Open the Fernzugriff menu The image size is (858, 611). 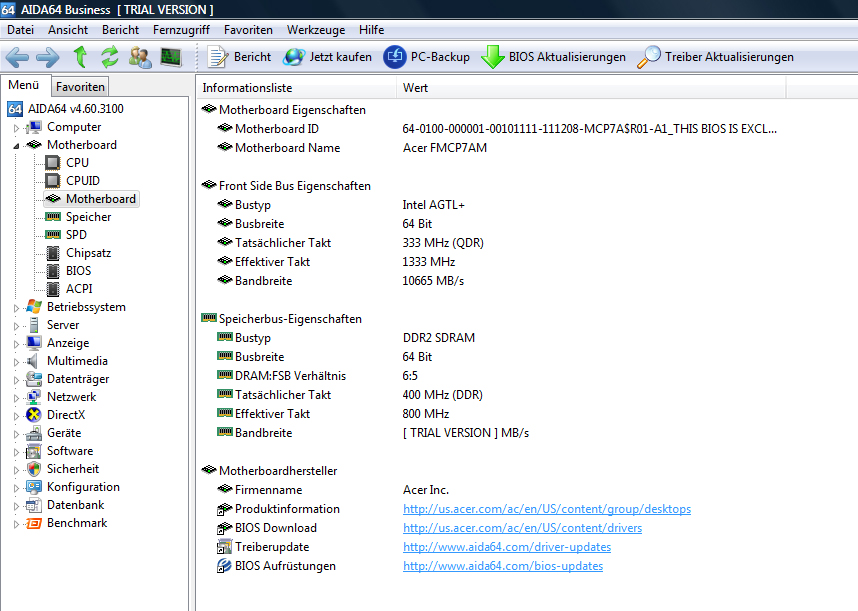(x=181, y=30)
